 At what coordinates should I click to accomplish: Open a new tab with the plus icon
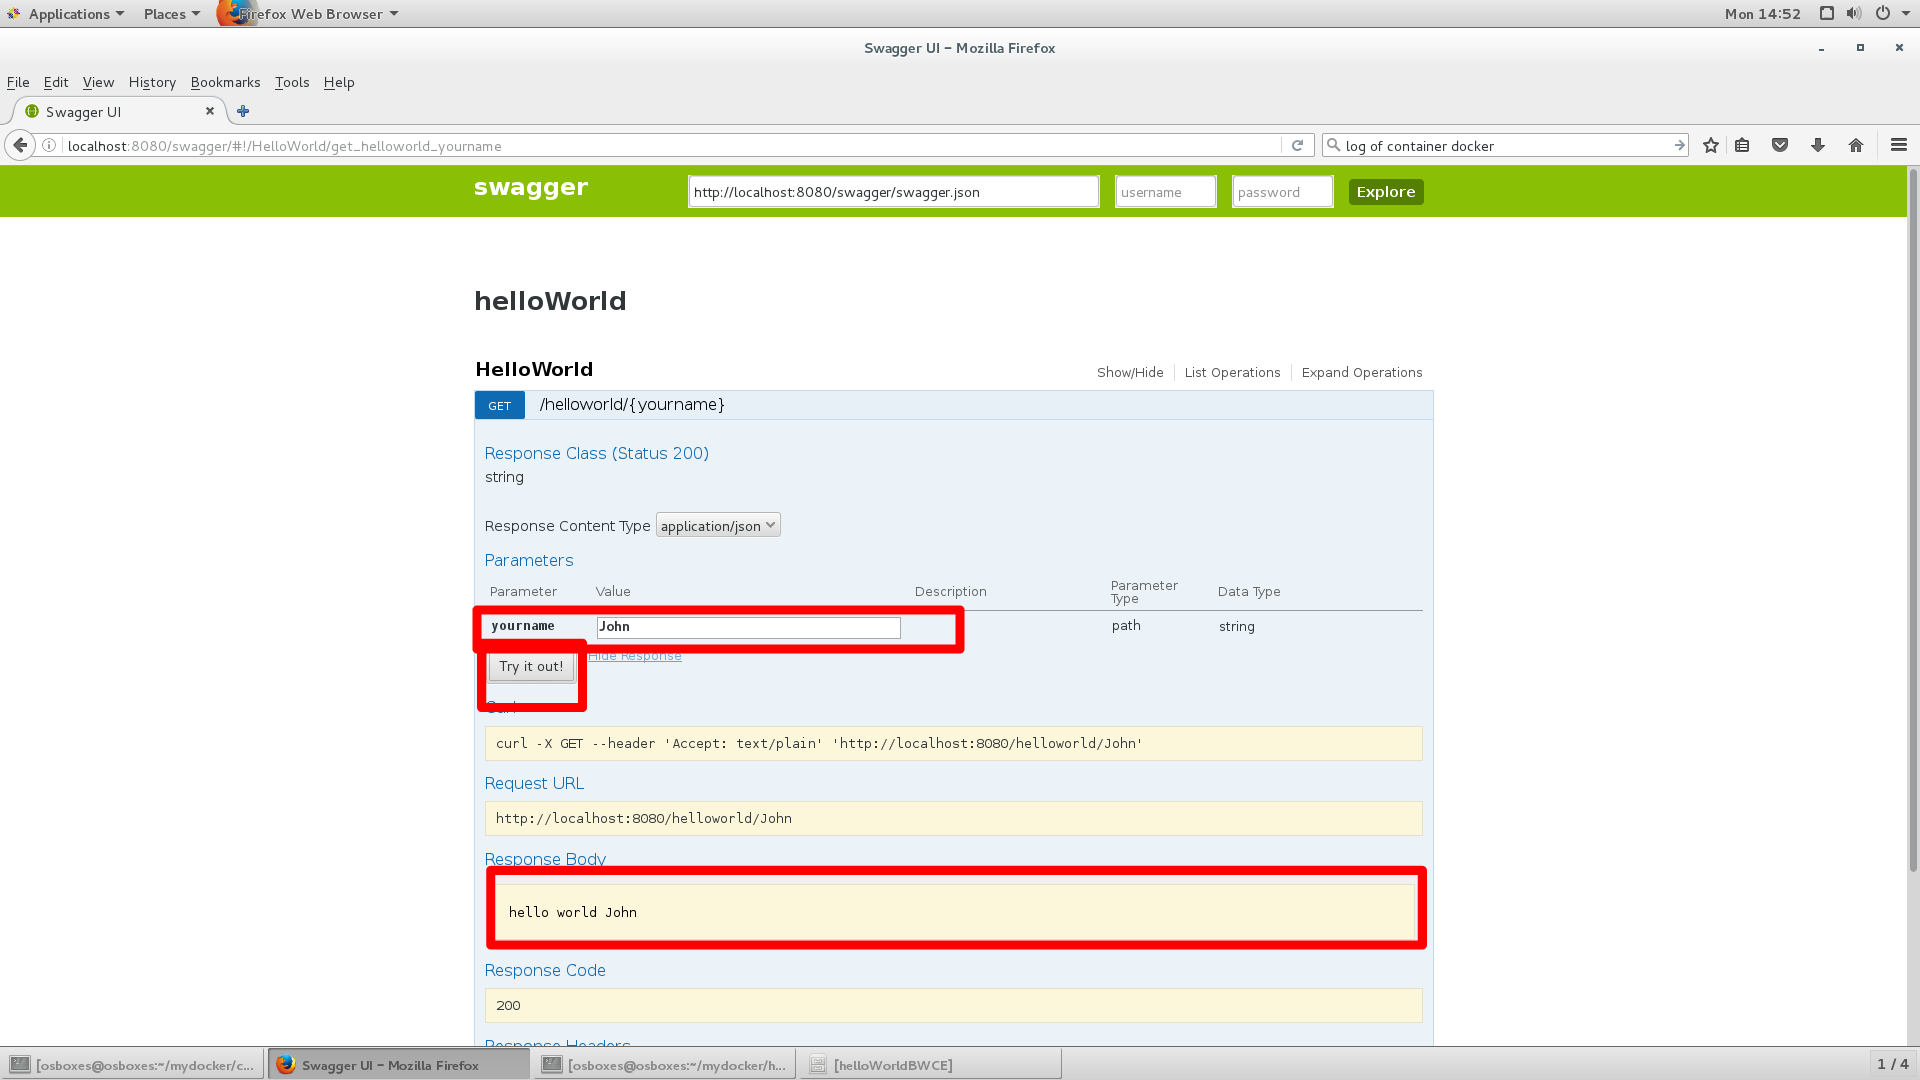(243, 111)
